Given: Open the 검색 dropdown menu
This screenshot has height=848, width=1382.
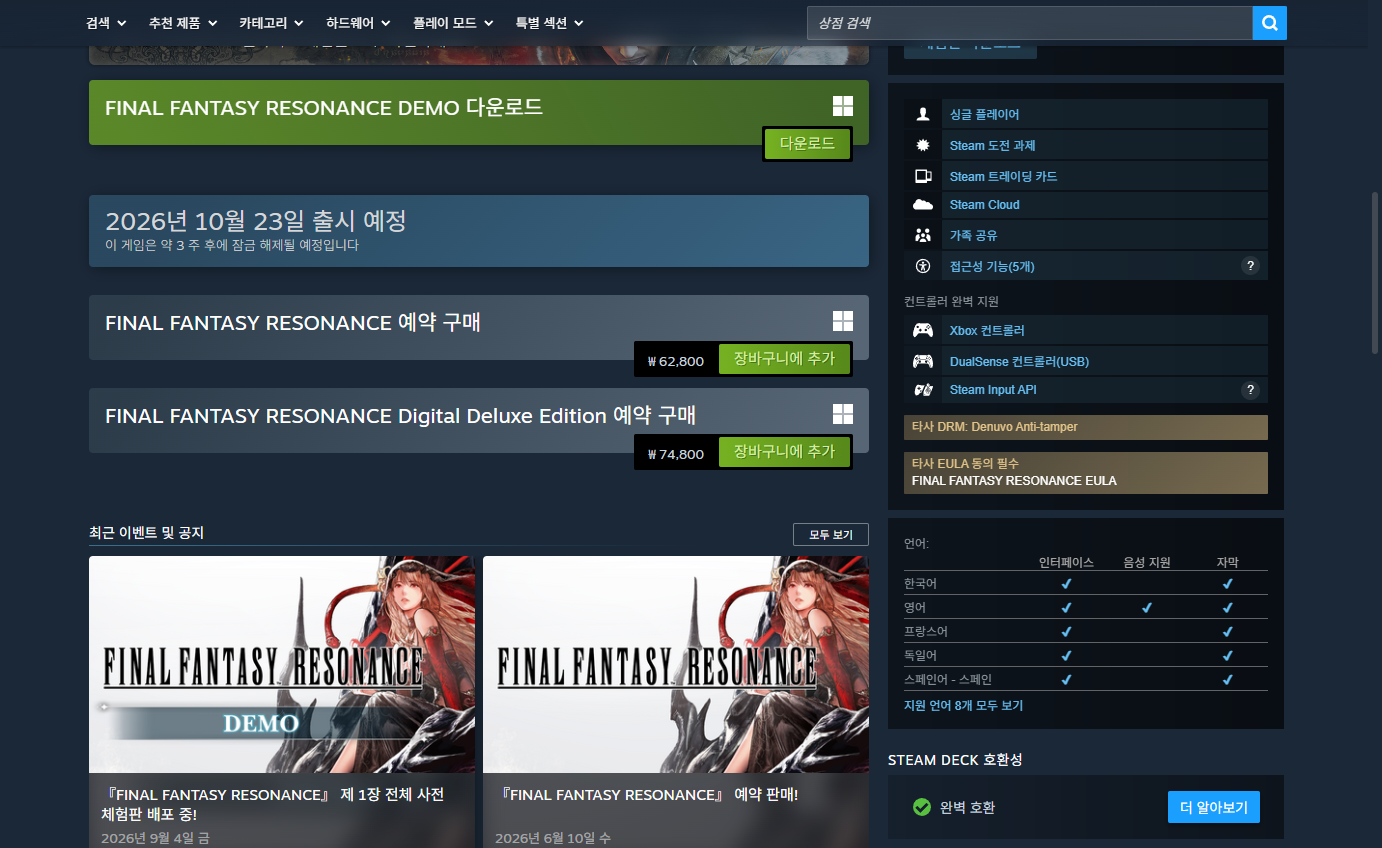Looking at the screenshot, I should 106,23.
